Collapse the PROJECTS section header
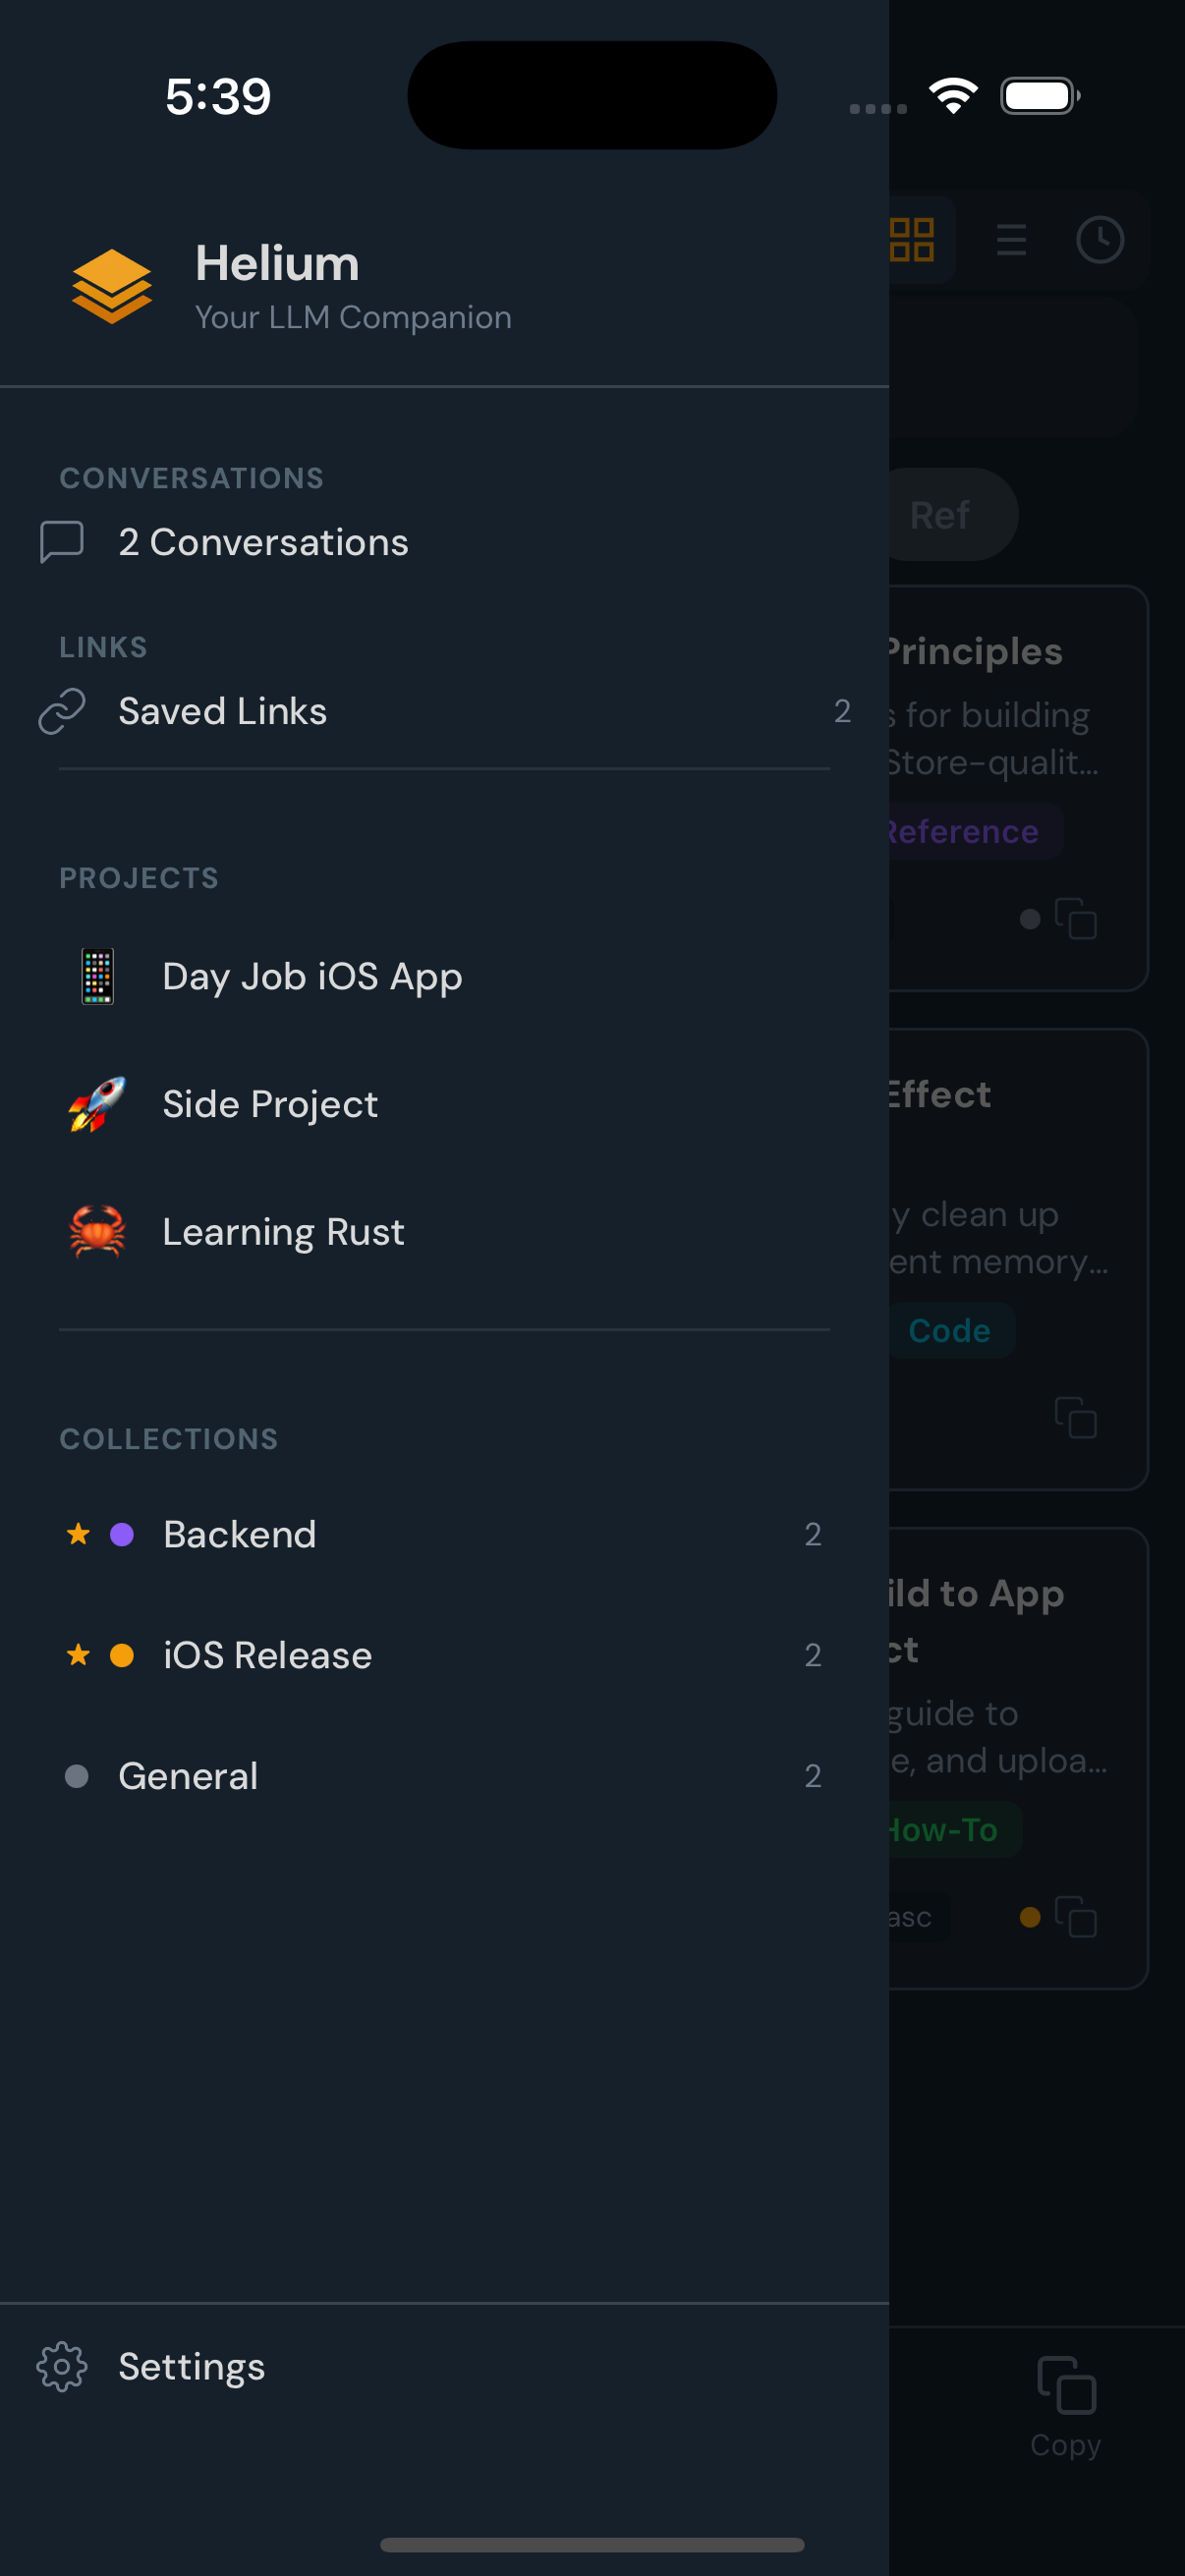The image size is (1185, 2576). tap(140, 876)
